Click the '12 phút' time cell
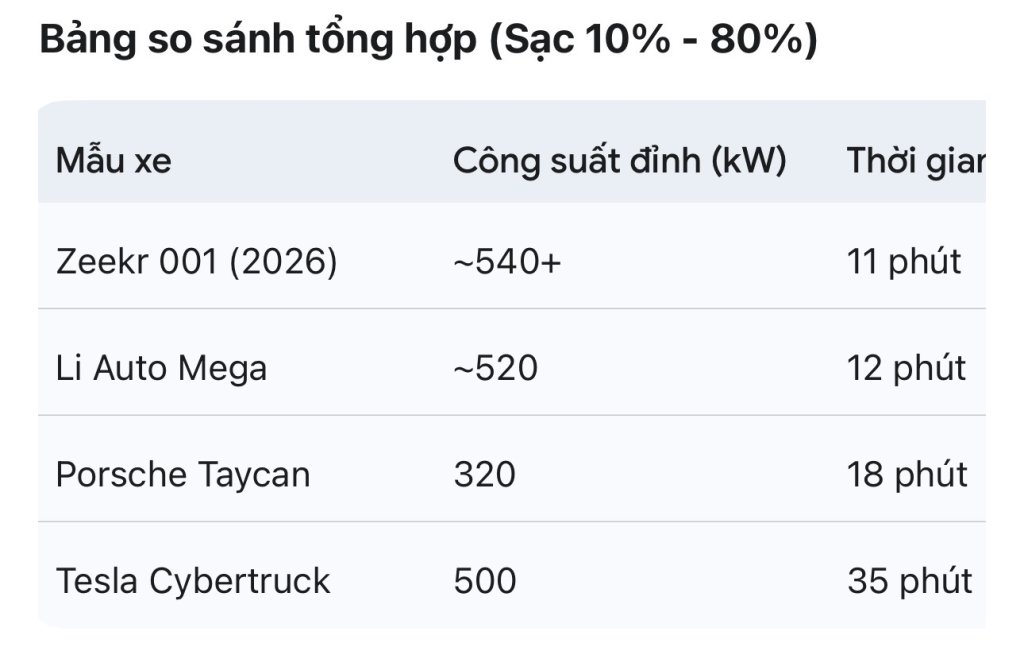This screenshot has height=651, width=1024. click(906, 368)
